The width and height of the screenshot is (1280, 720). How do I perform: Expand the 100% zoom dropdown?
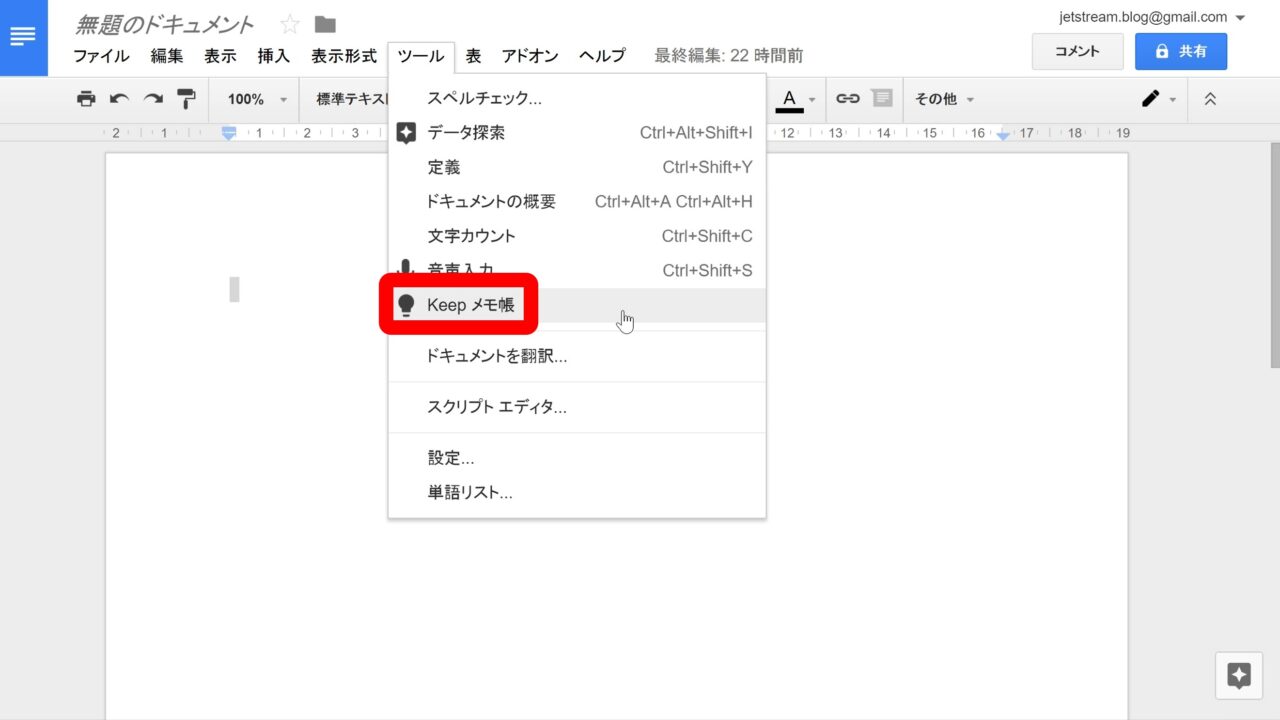pos(257,99)
